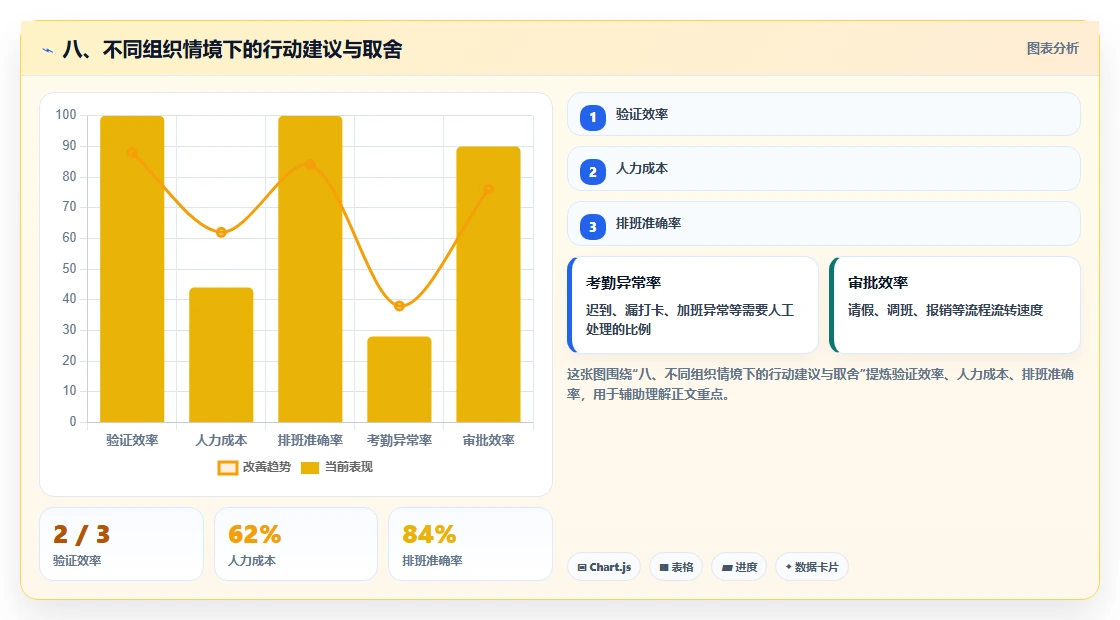Click the number 2 badge beside 人力成本
This screenshot has width=1120, height=620.
pyautogui.click(x=593, y=171)
